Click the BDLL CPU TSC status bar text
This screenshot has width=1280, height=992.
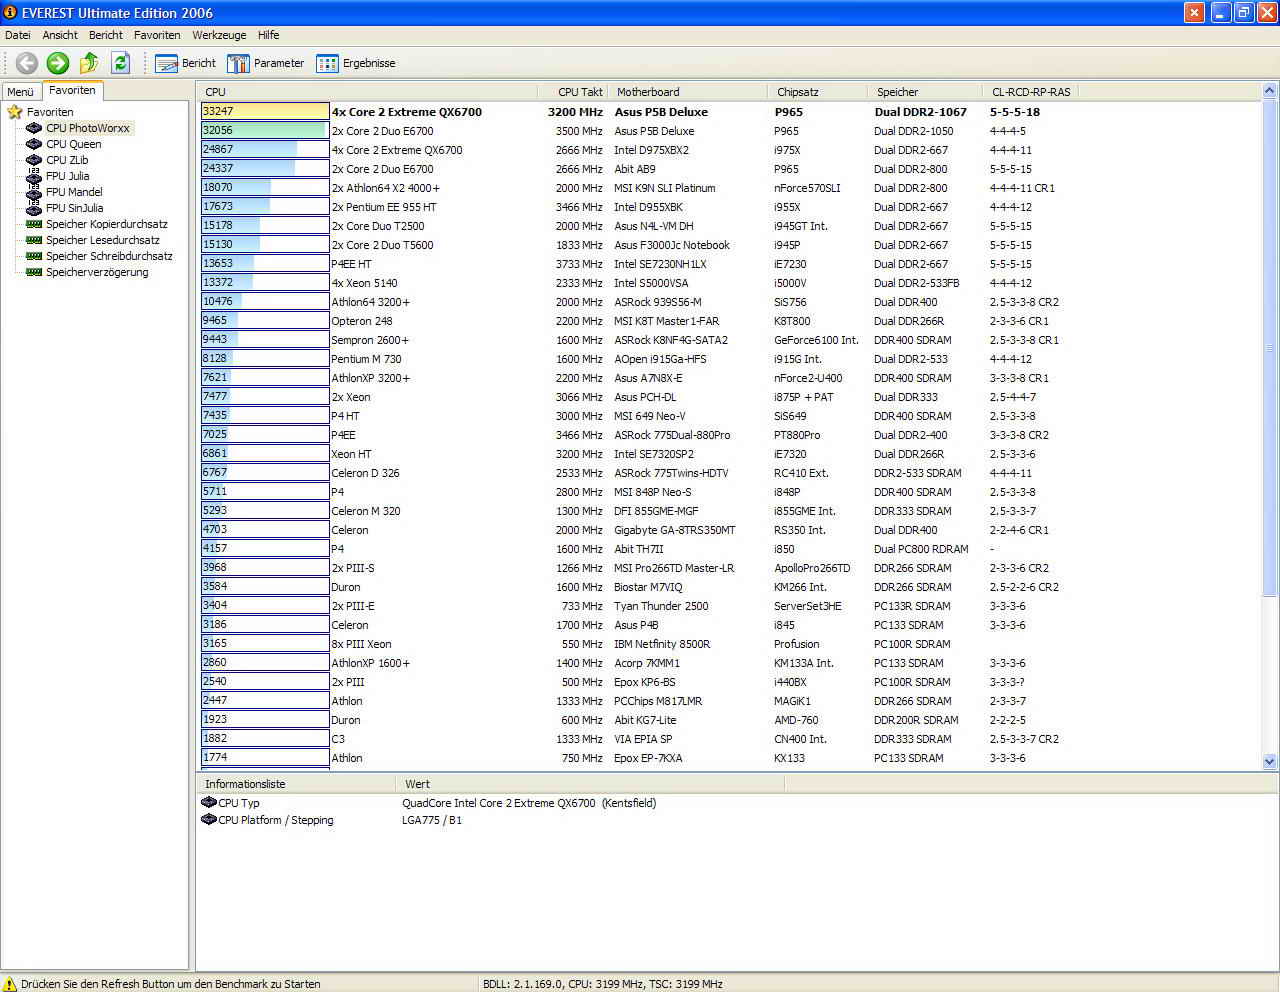(602, 984)
